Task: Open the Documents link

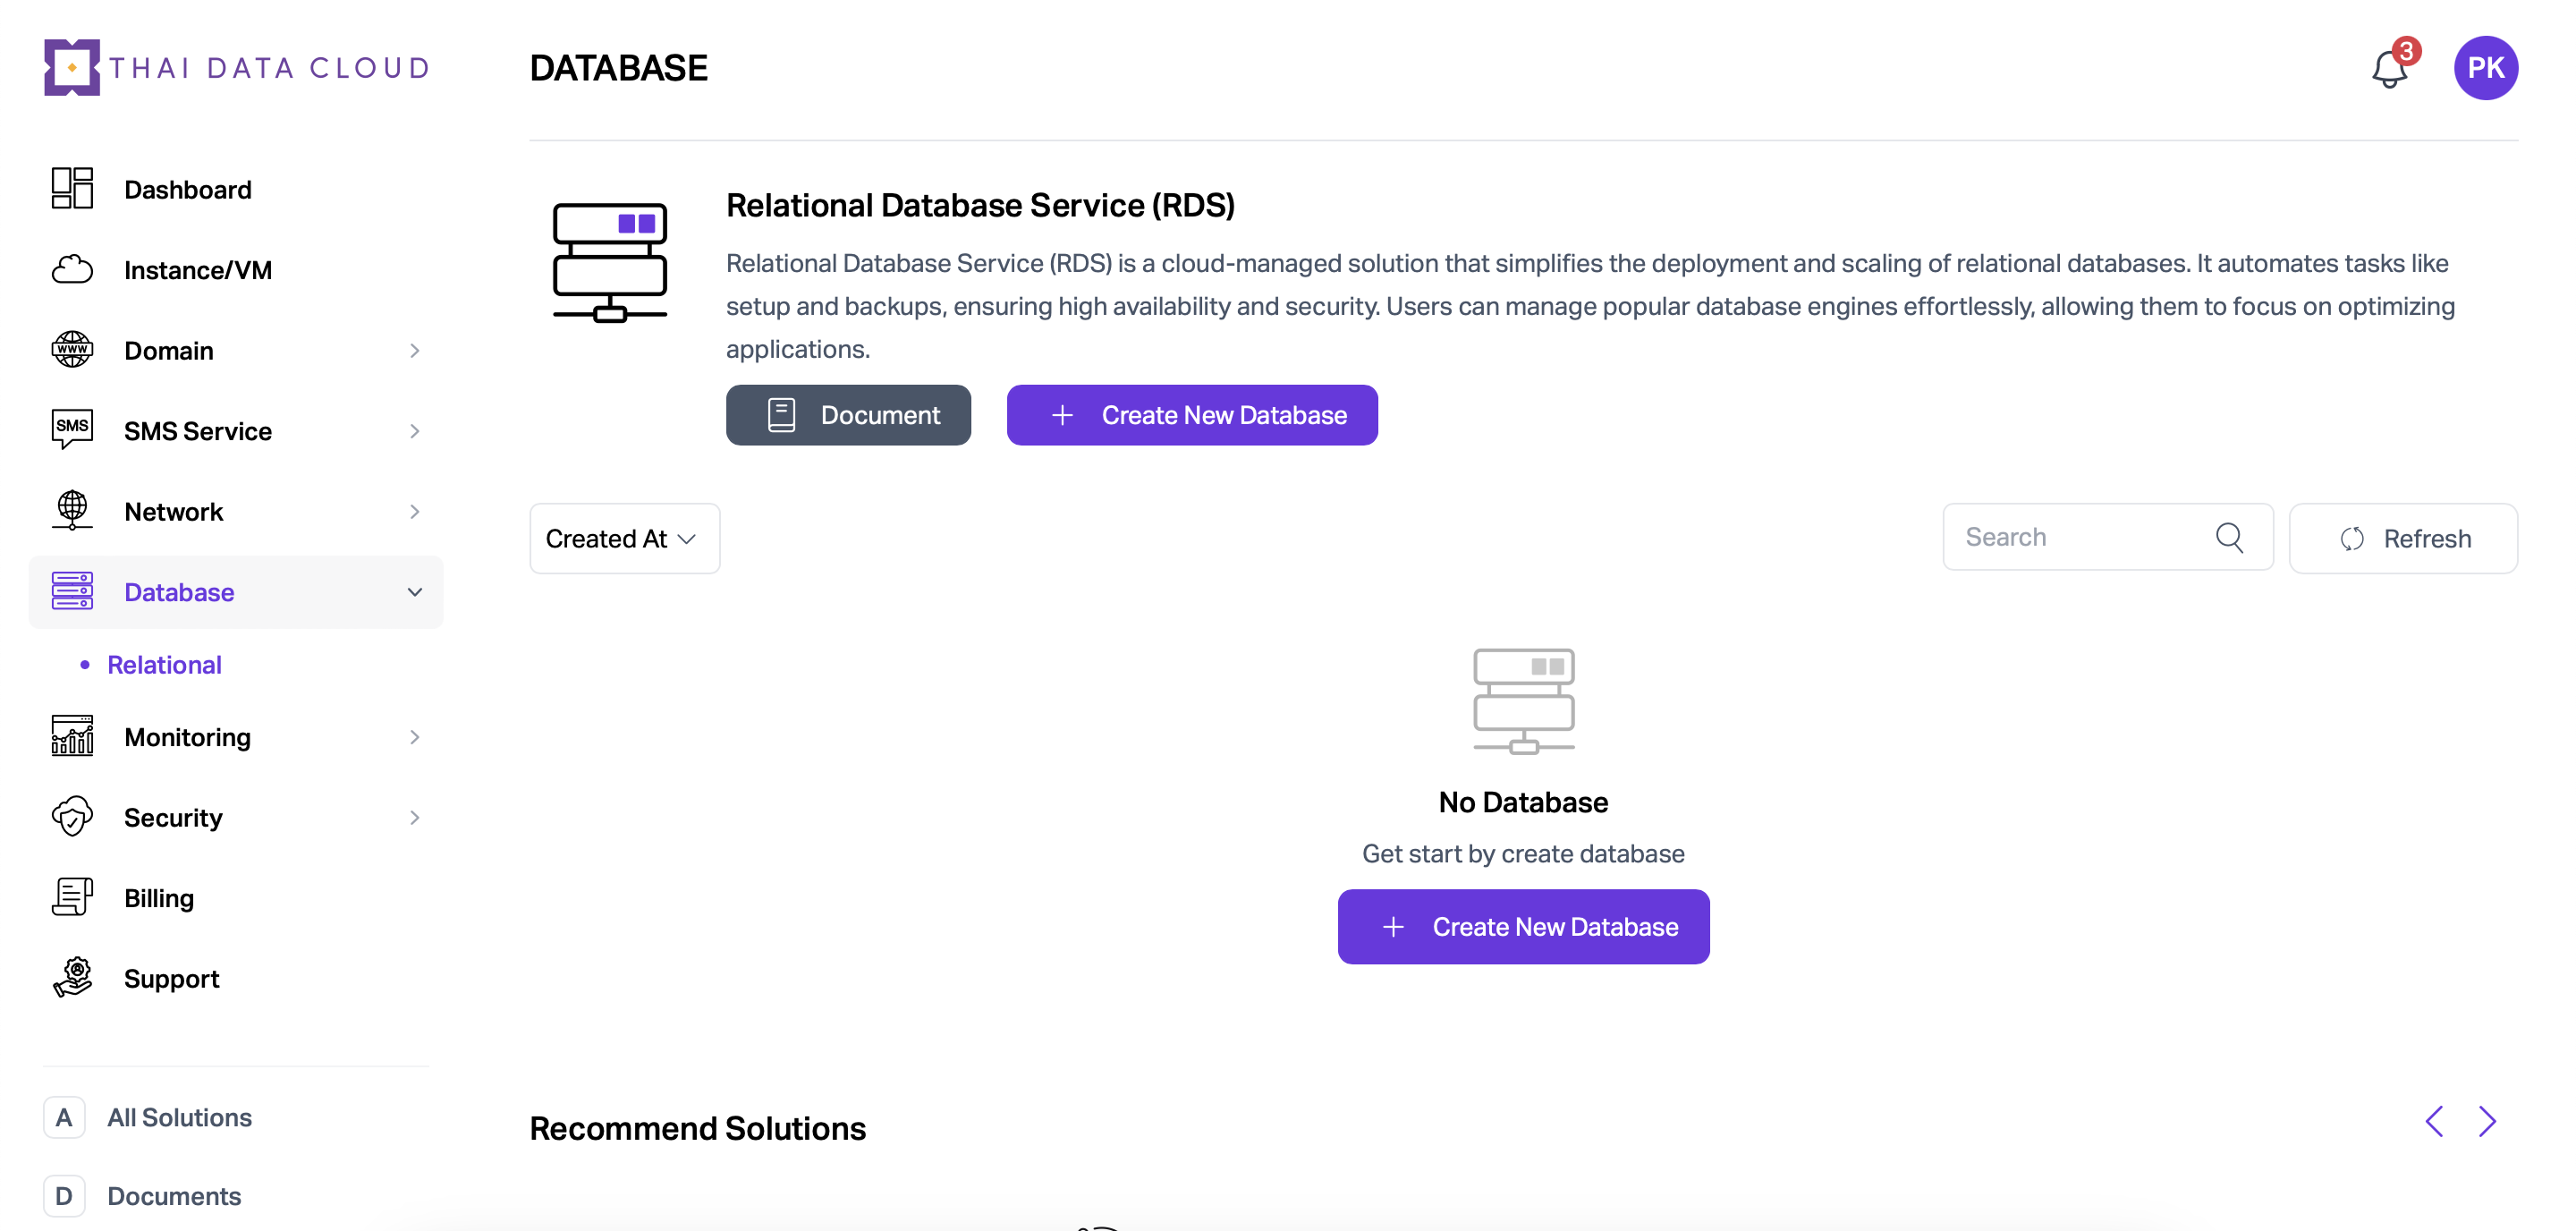Action: click(x=174, y=1196)
